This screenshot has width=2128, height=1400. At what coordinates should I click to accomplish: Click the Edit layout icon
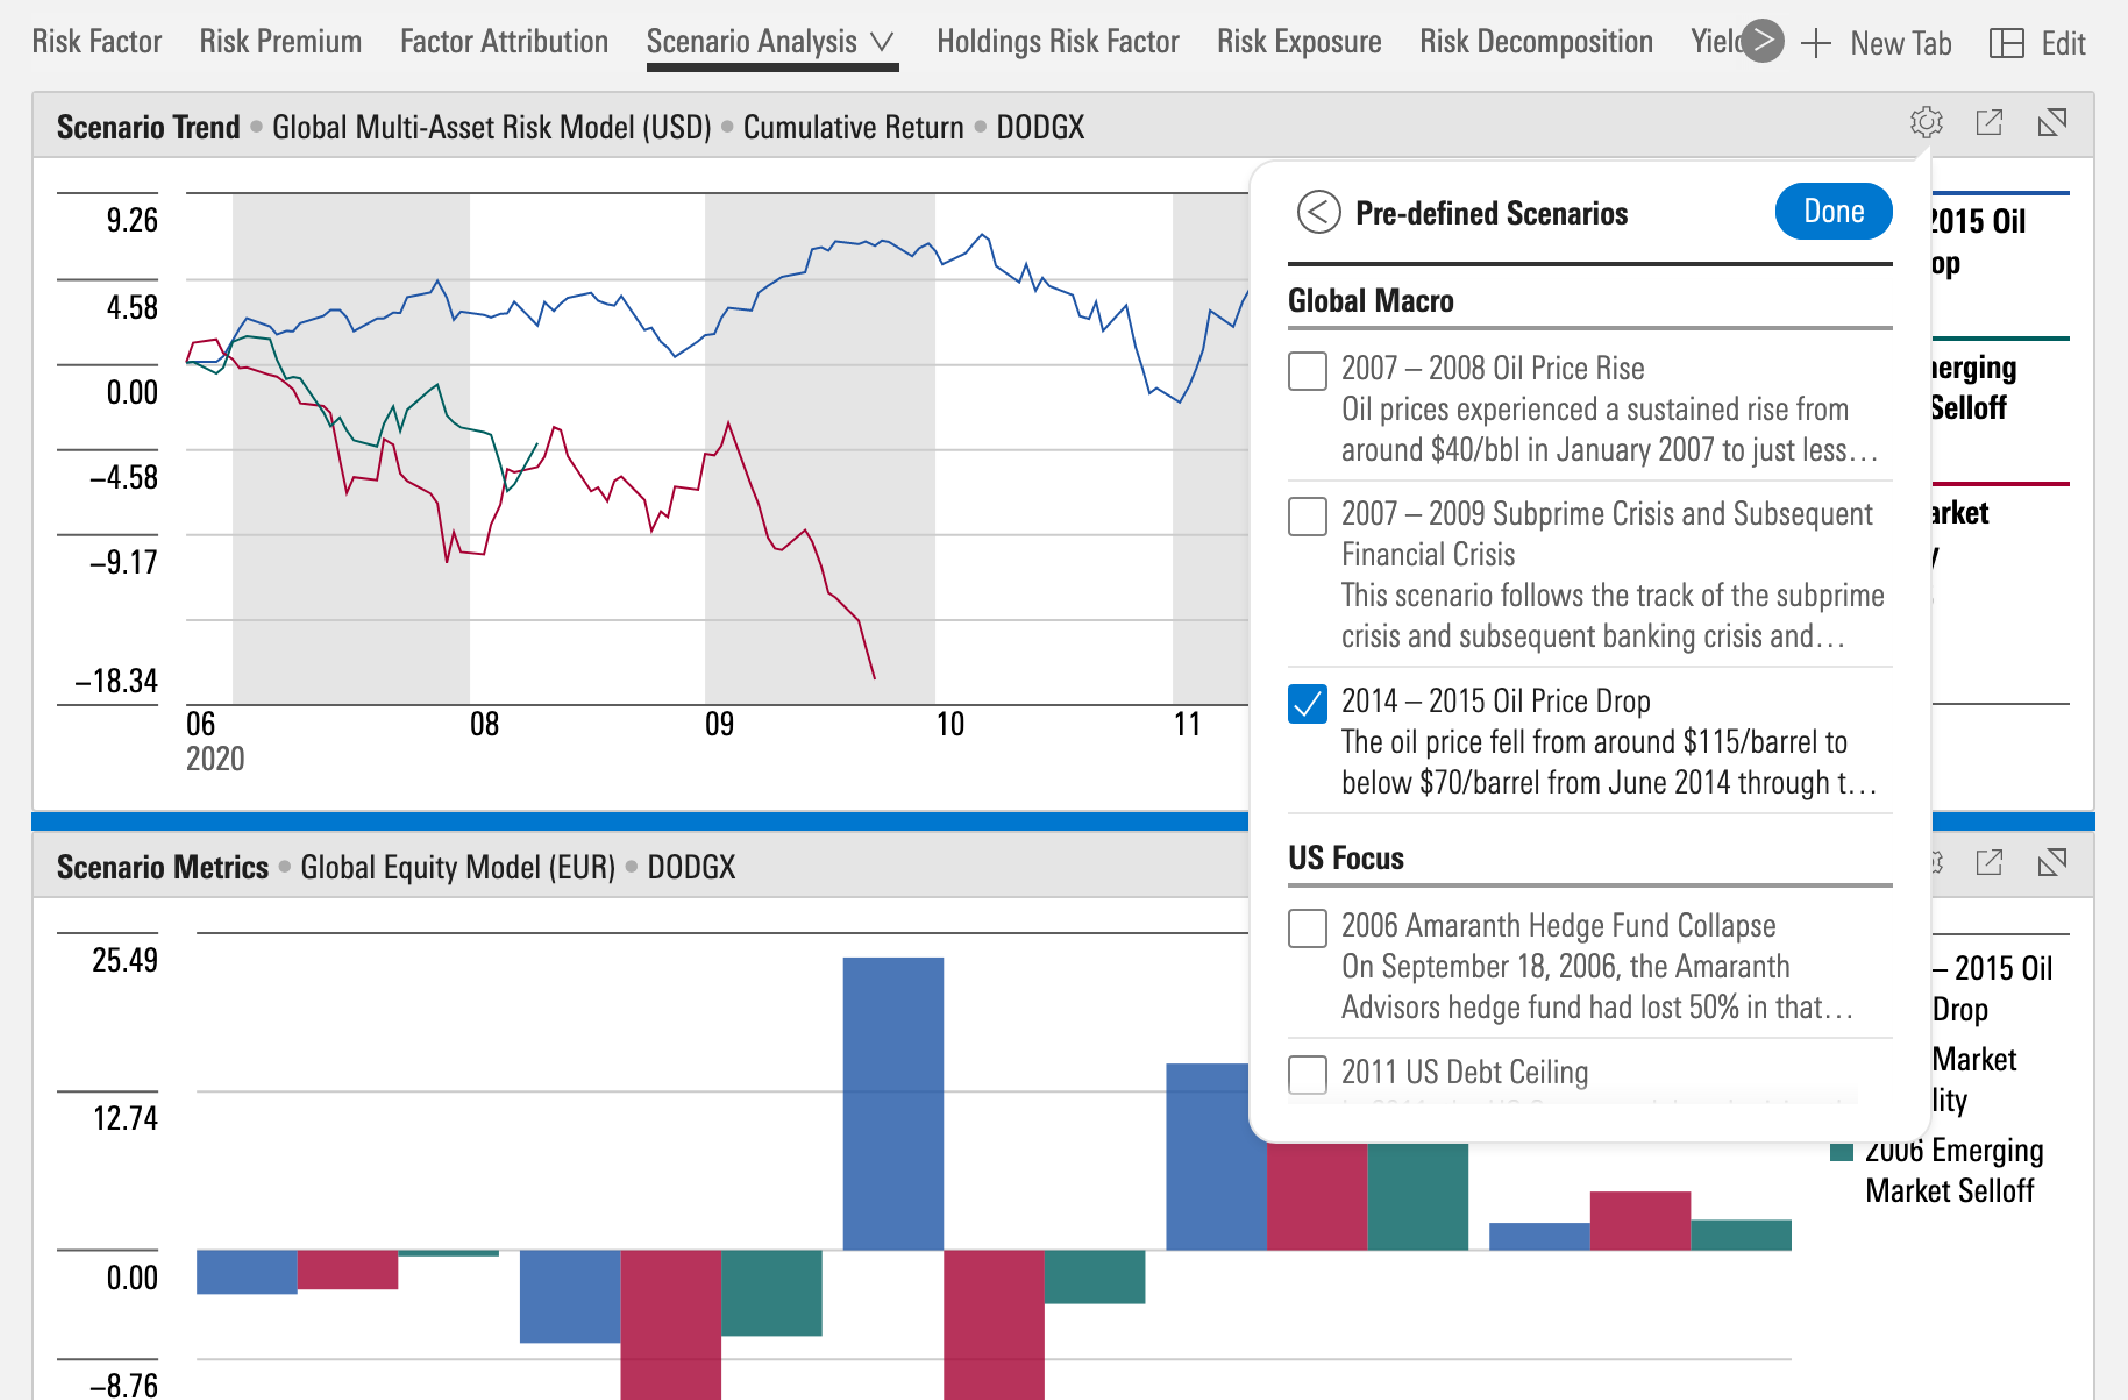(2006, 43)
